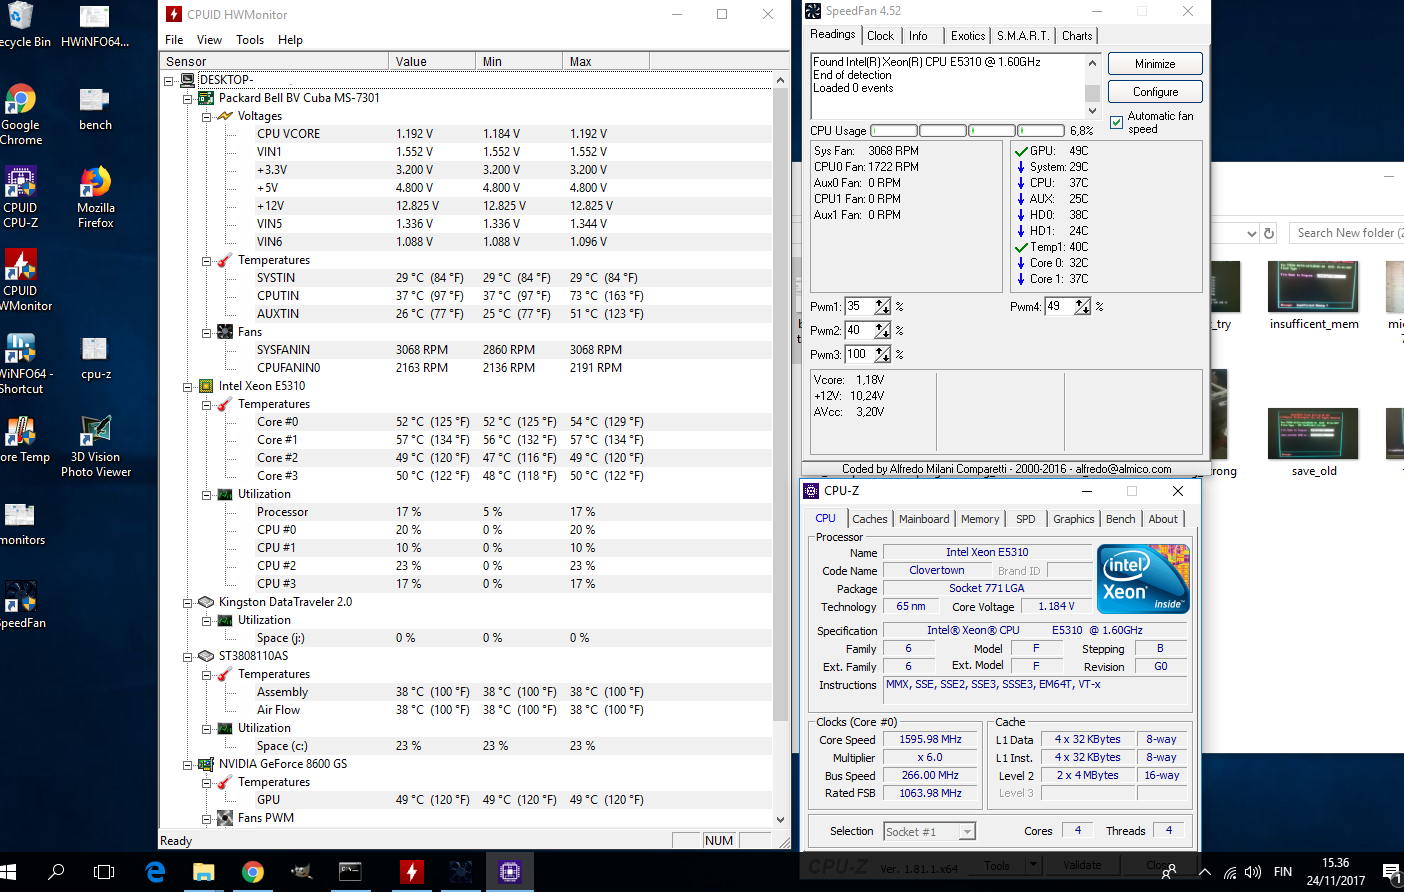
Task: Collapse the NVIDIA GeForce 8600 GS node
Action: 188,764
